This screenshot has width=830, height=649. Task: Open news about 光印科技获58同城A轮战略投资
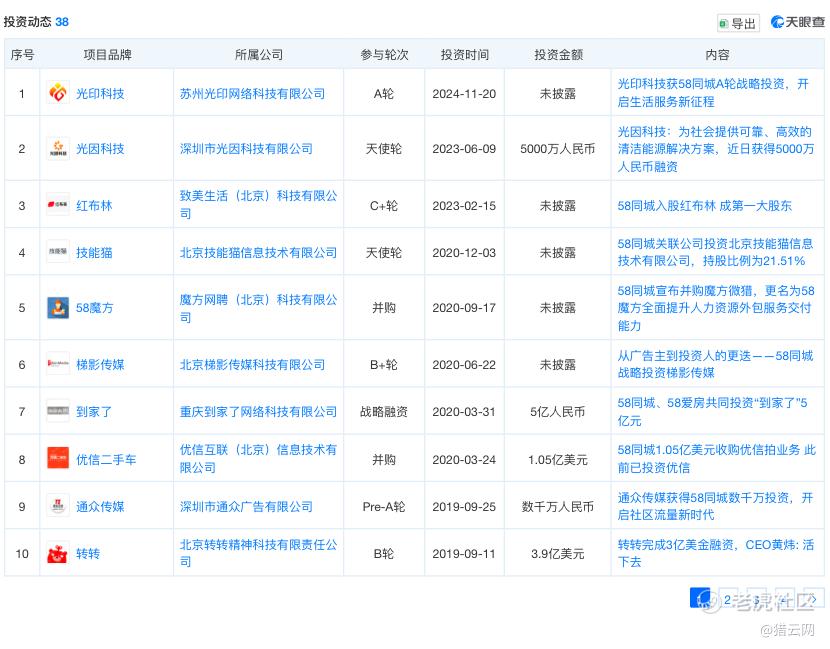pyautogui.click(x=713, y=93)
